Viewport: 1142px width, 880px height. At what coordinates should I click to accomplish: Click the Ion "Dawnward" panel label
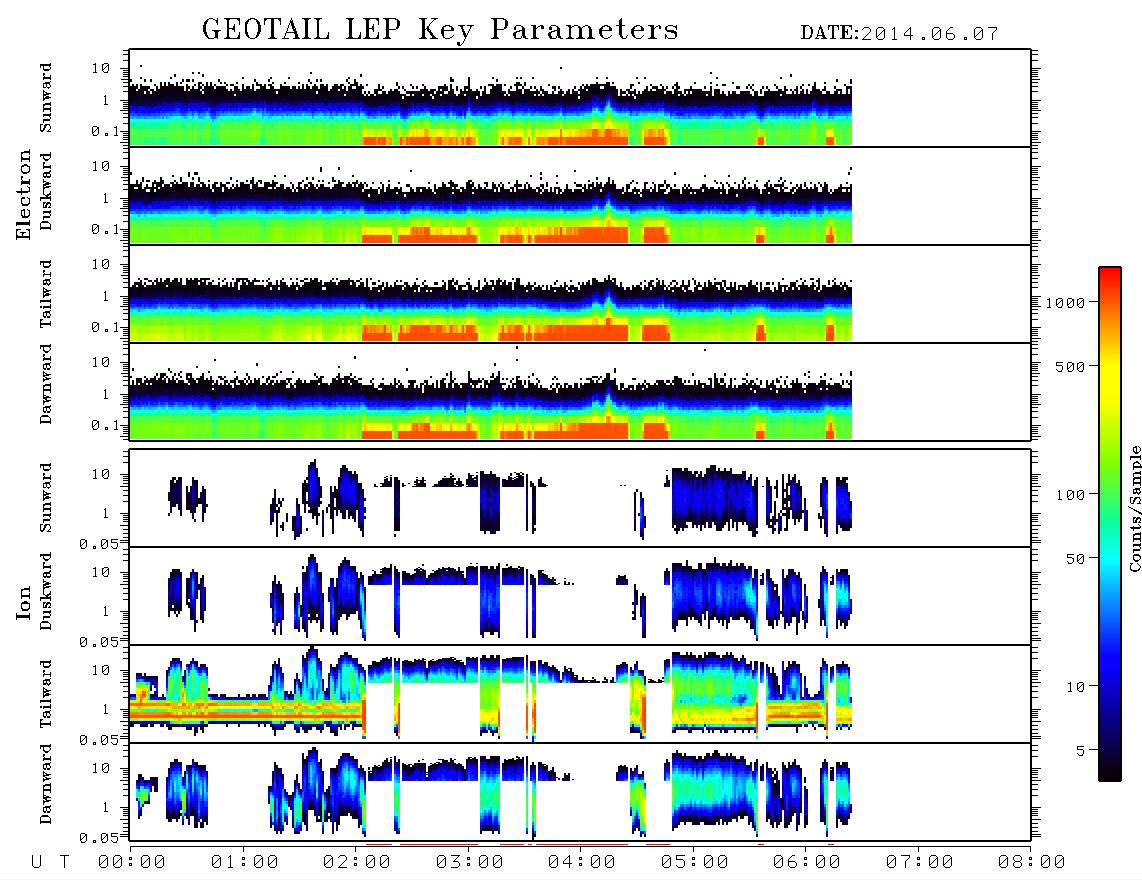[46, 784]
